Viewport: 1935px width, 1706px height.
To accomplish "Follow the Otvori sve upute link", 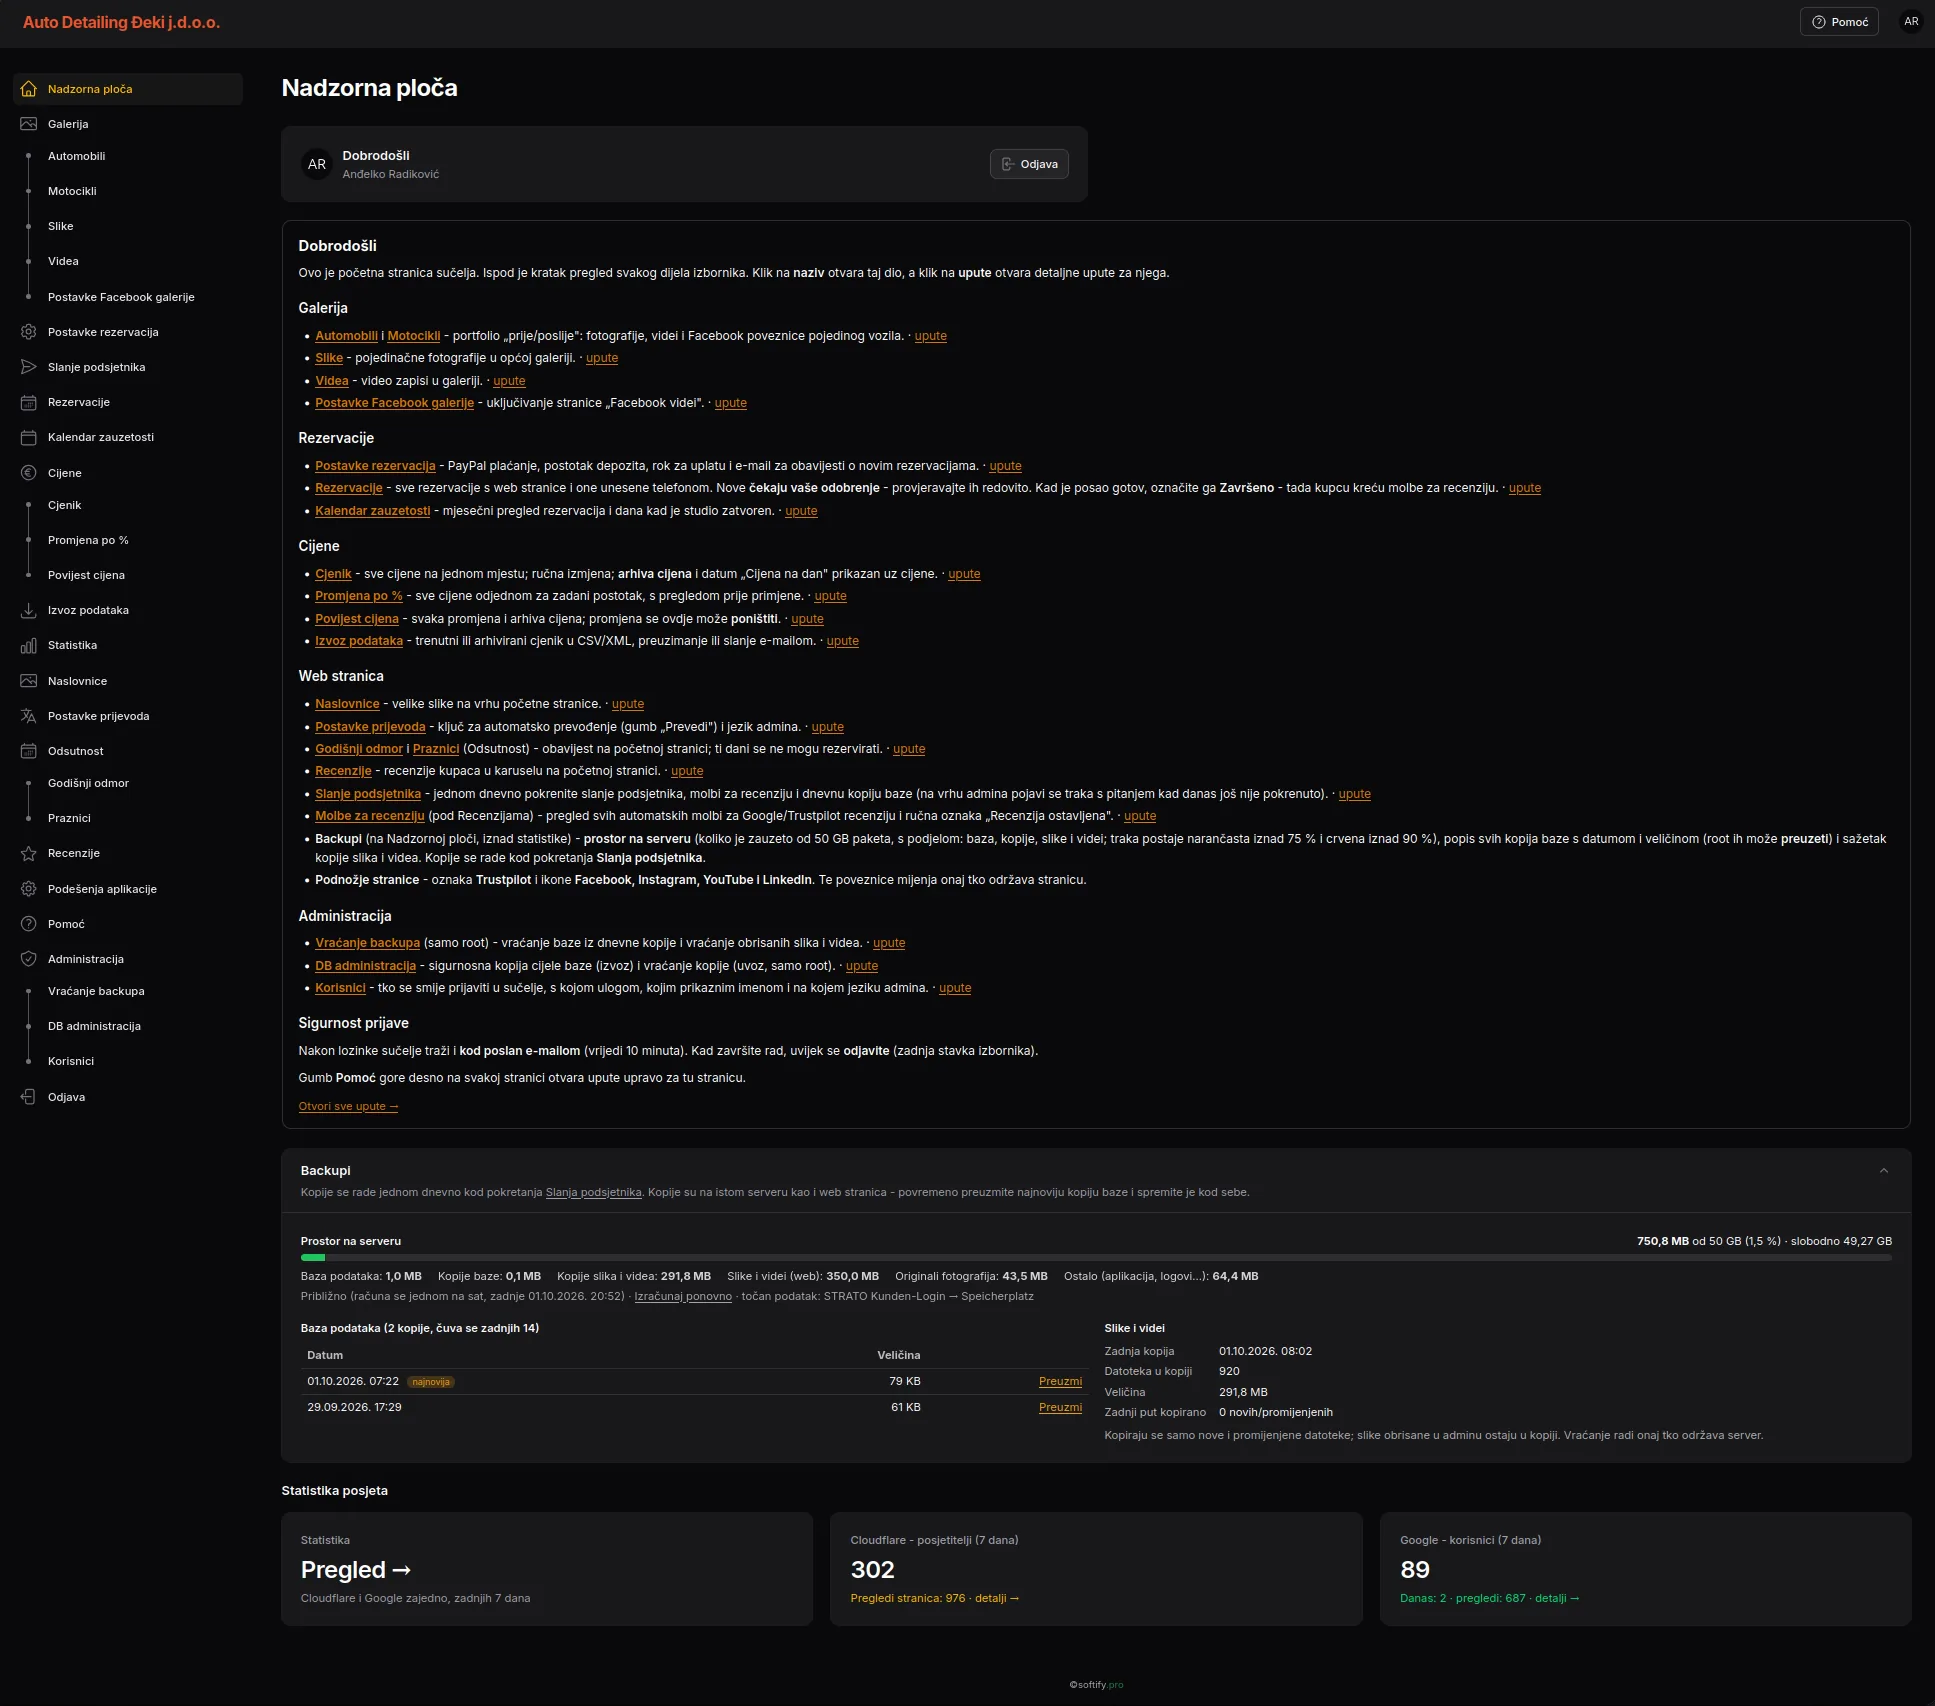I will click(x=348, y=1106).
